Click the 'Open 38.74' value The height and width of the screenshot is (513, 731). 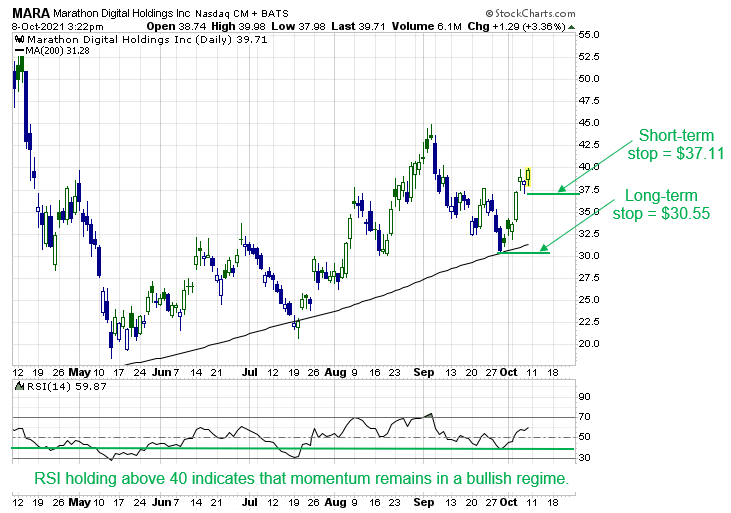tap(176, 27)
